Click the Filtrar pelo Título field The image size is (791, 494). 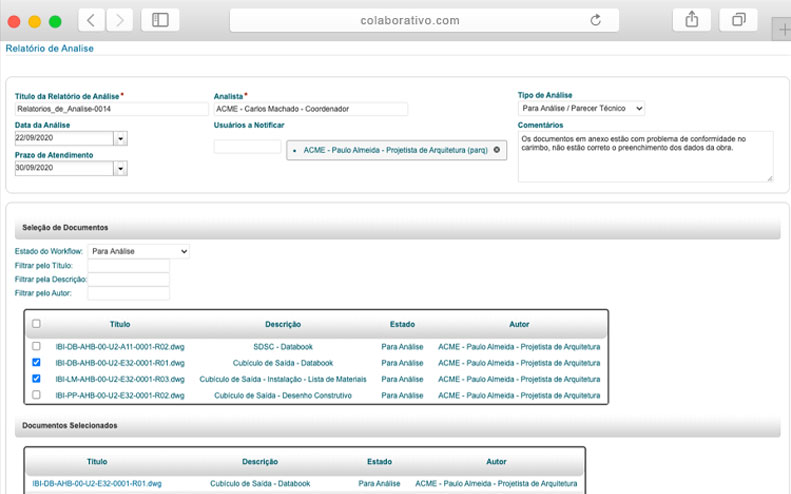coord(129,265)
